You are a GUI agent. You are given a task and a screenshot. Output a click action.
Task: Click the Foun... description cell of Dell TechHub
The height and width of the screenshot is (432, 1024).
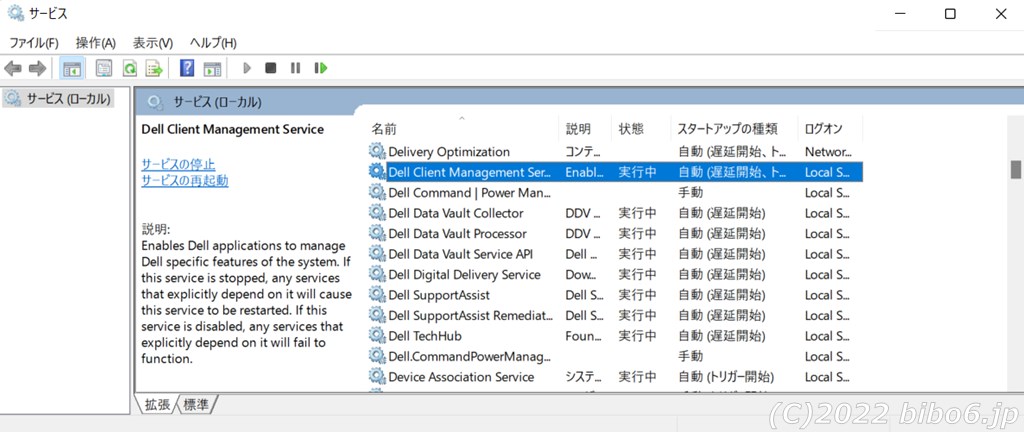click(584, 335)
